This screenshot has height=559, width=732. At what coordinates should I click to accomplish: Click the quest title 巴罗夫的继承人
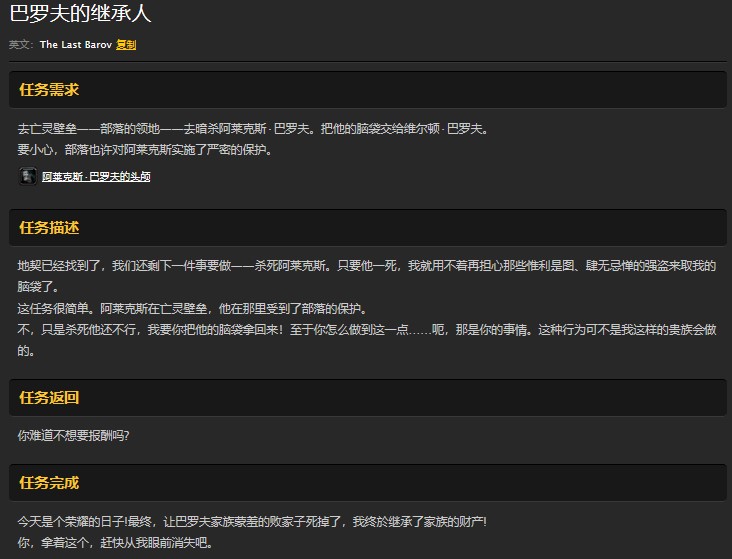coord(81,15)
